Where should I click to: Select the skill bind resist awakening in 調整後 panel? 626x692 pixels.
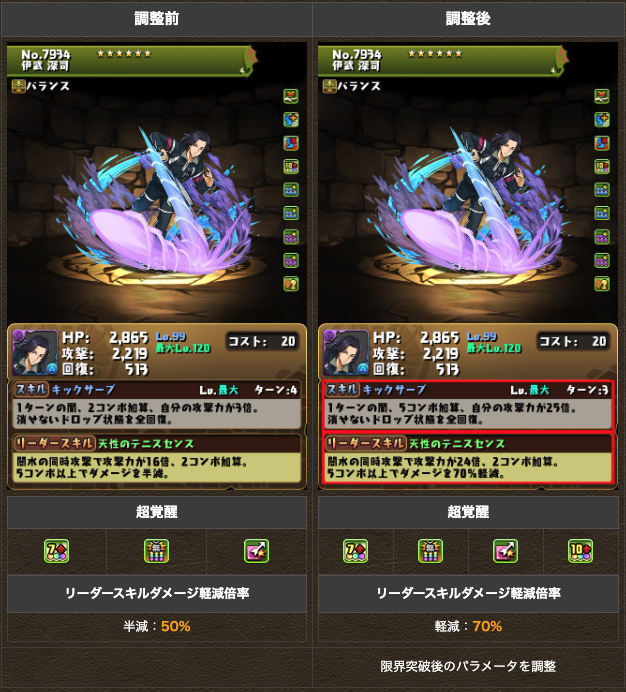click(x=602, y=143)
